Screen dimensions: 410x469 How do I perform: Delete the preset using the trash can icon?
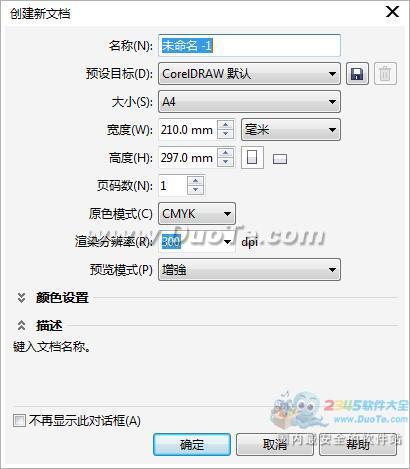tap(385, 73)
